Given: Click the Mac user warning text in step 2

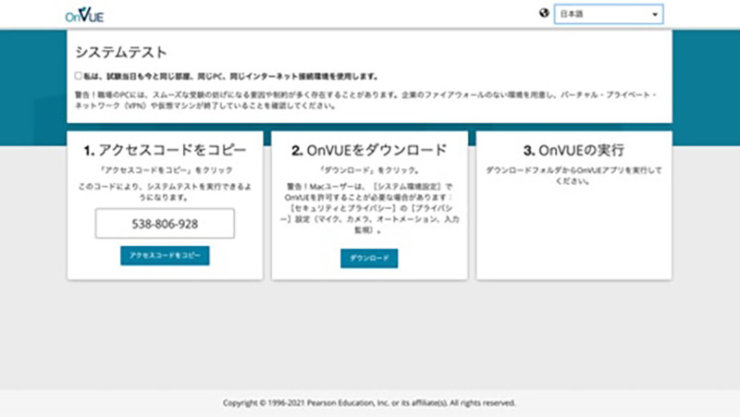Looking at the screenshot, I should tap(369, 208).
